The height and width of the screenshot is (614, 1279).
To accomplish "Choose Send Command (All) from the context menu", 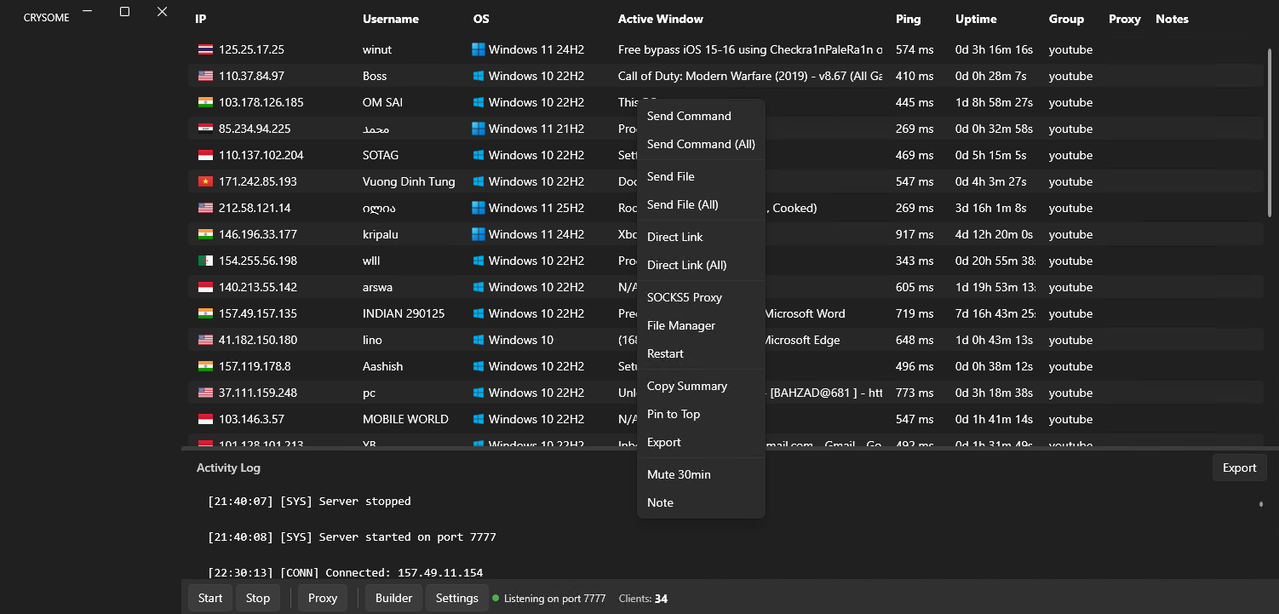I will 701,144.
